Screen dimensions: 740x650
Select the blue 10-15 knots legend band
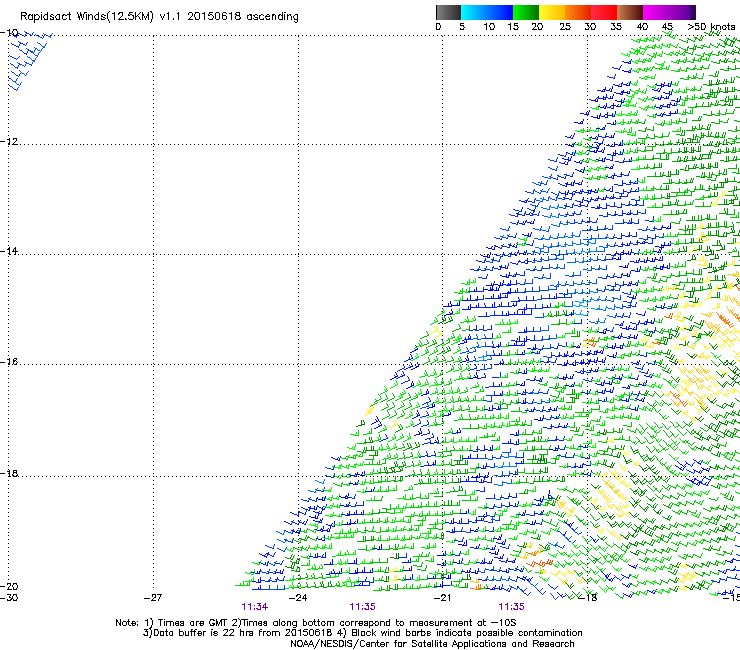500,12
